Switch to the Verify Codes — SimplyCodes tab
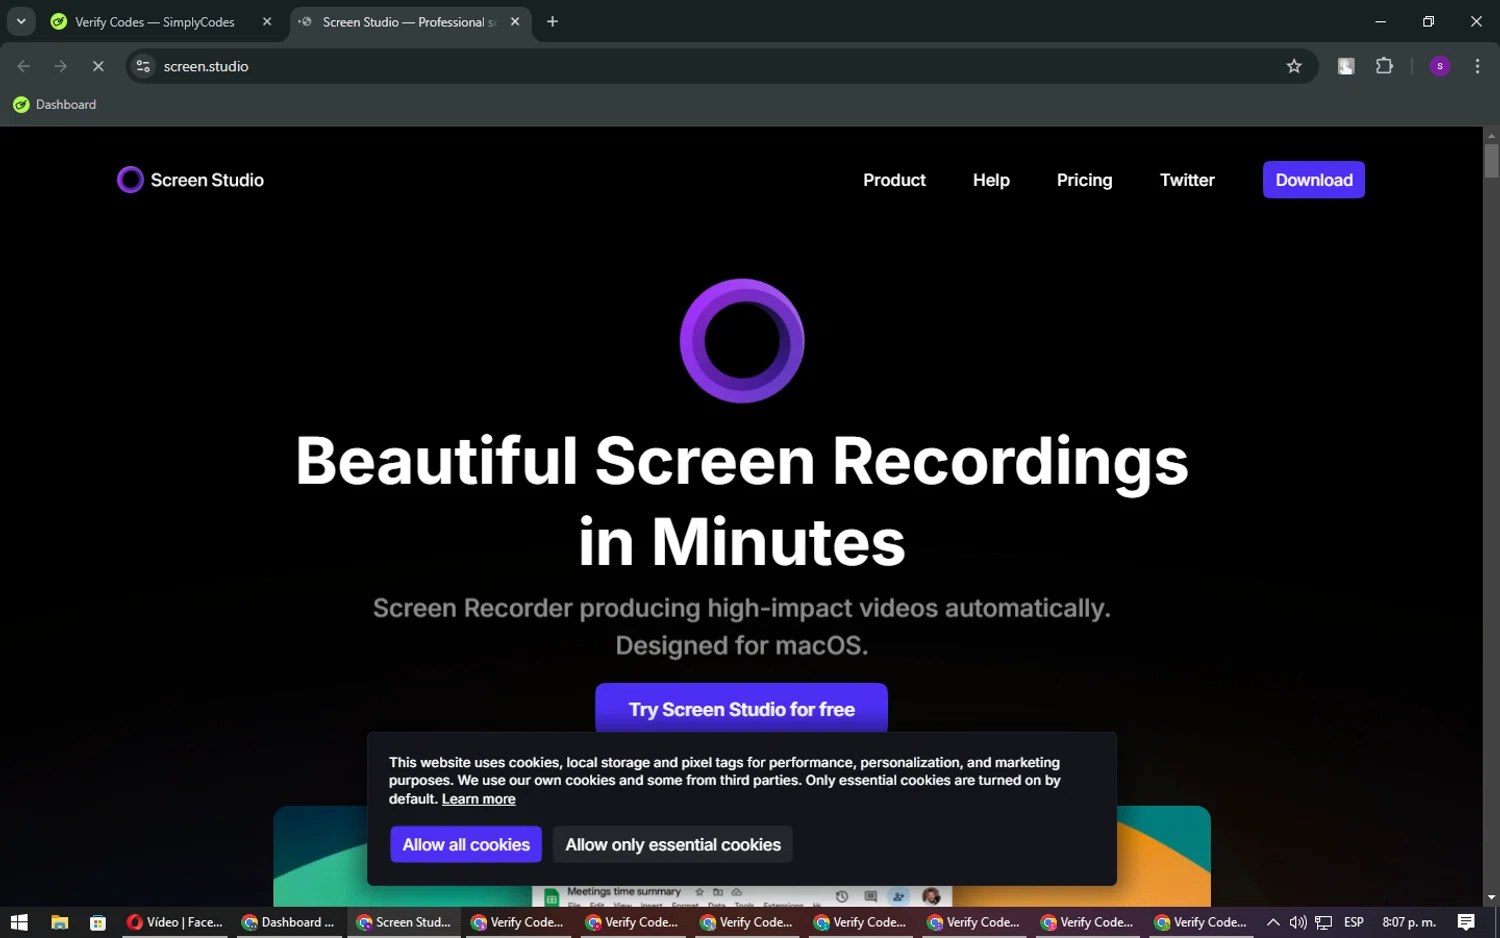Screen dimensions: 1500x938 click(x=154, y=22)
